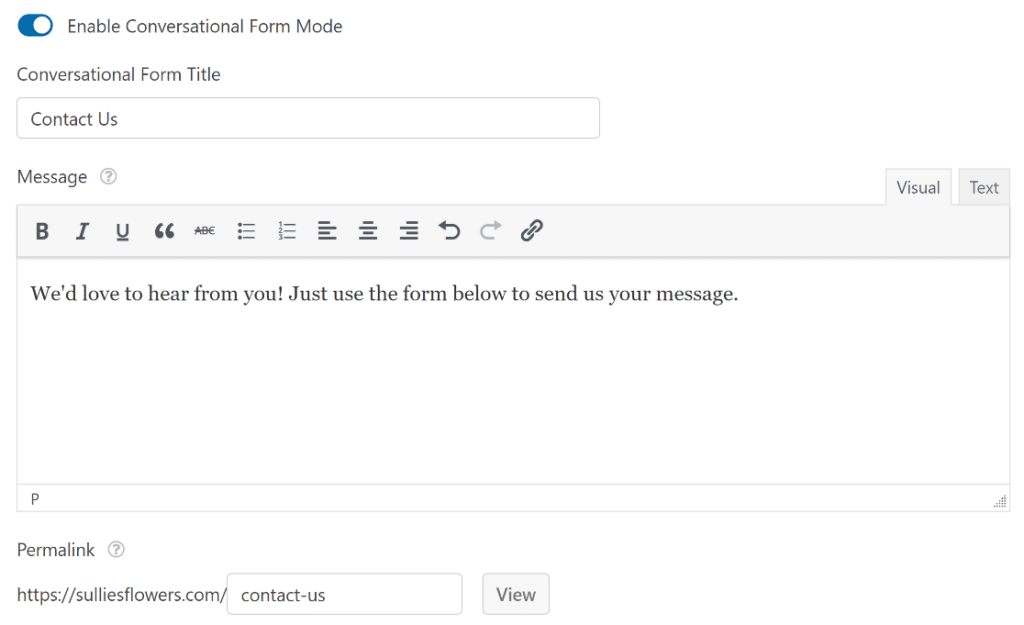1024x625 pixels.
Task: Open the Message help tooltip
Action: (108, 176)
